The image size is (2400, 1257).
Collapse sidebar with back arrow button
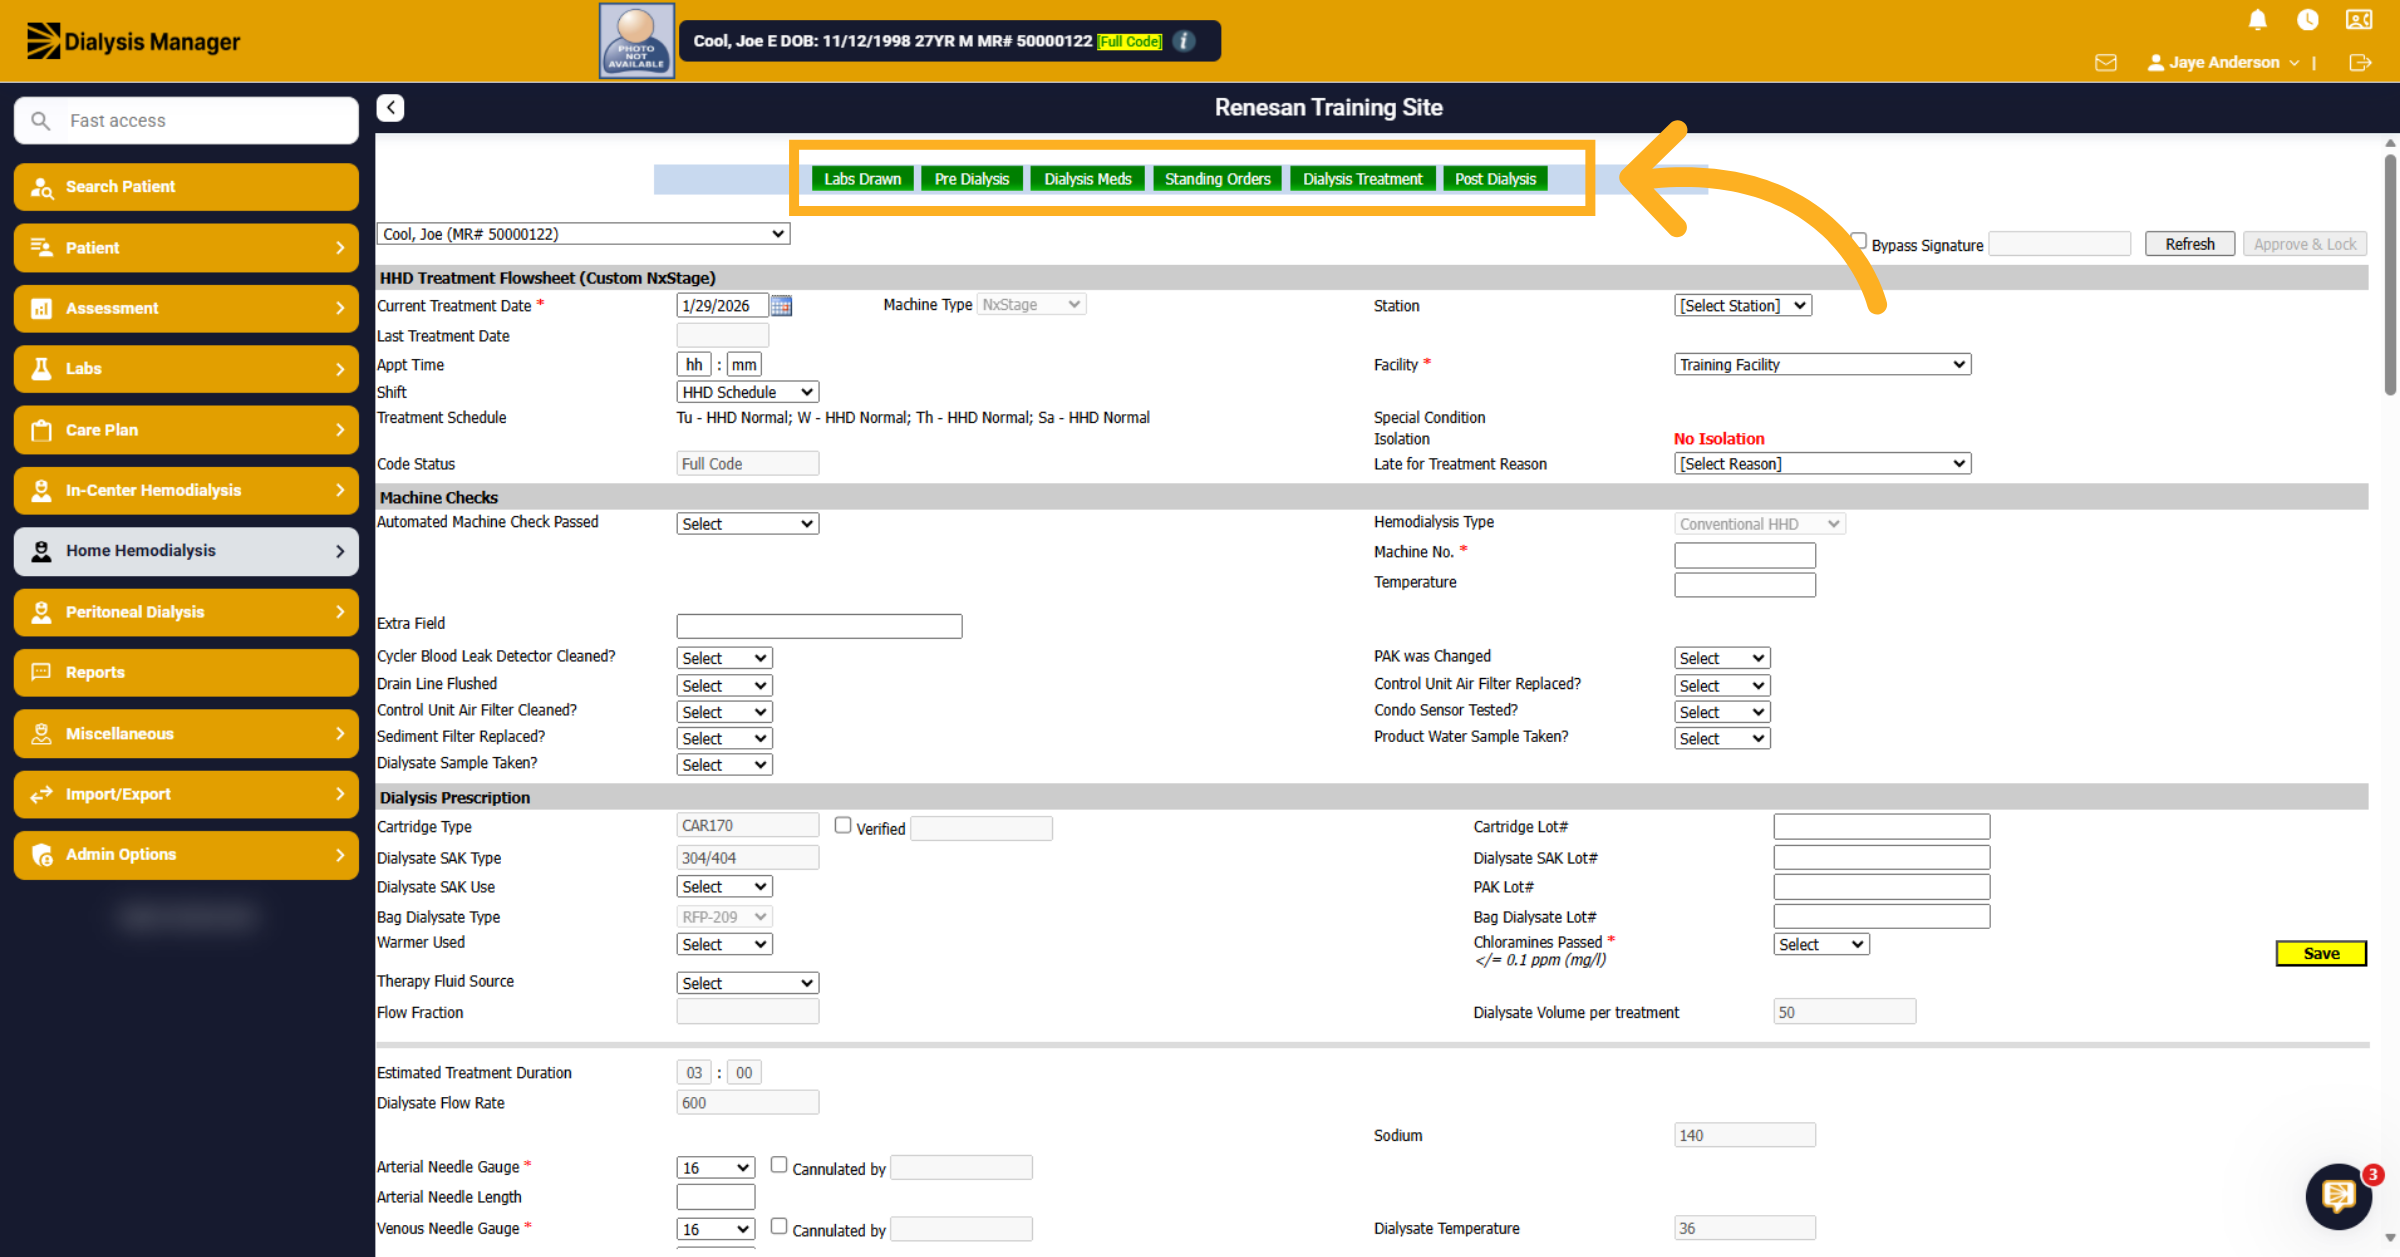pyautogui.click(x=390, y=107)
